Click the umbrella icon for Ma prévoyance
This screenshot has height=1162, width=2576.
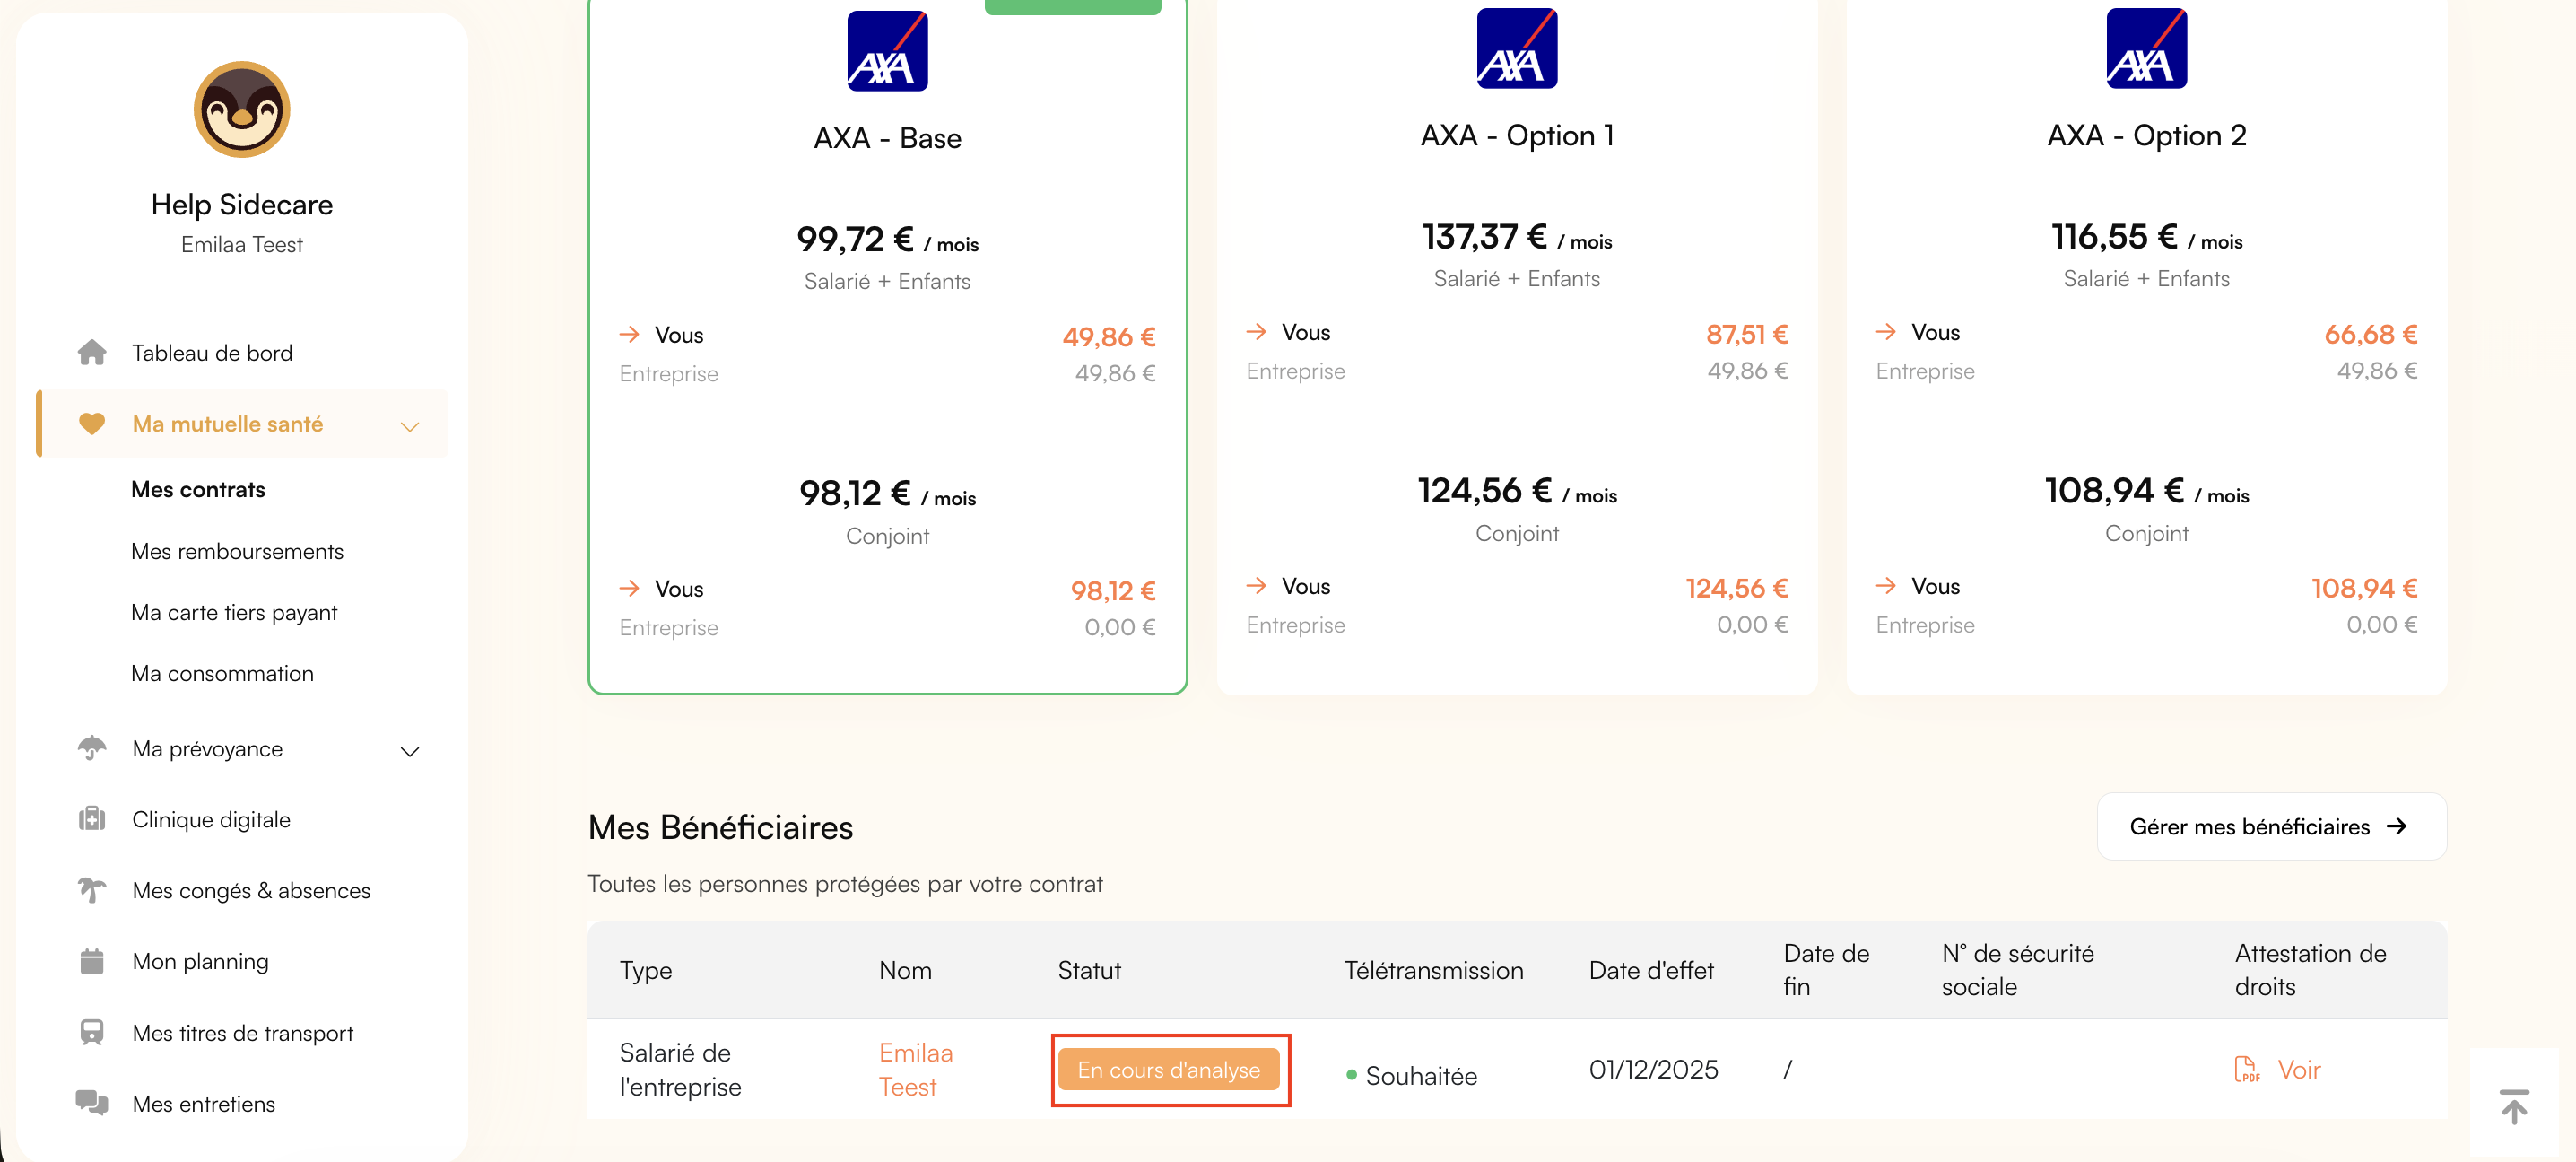tap(92, 748)
